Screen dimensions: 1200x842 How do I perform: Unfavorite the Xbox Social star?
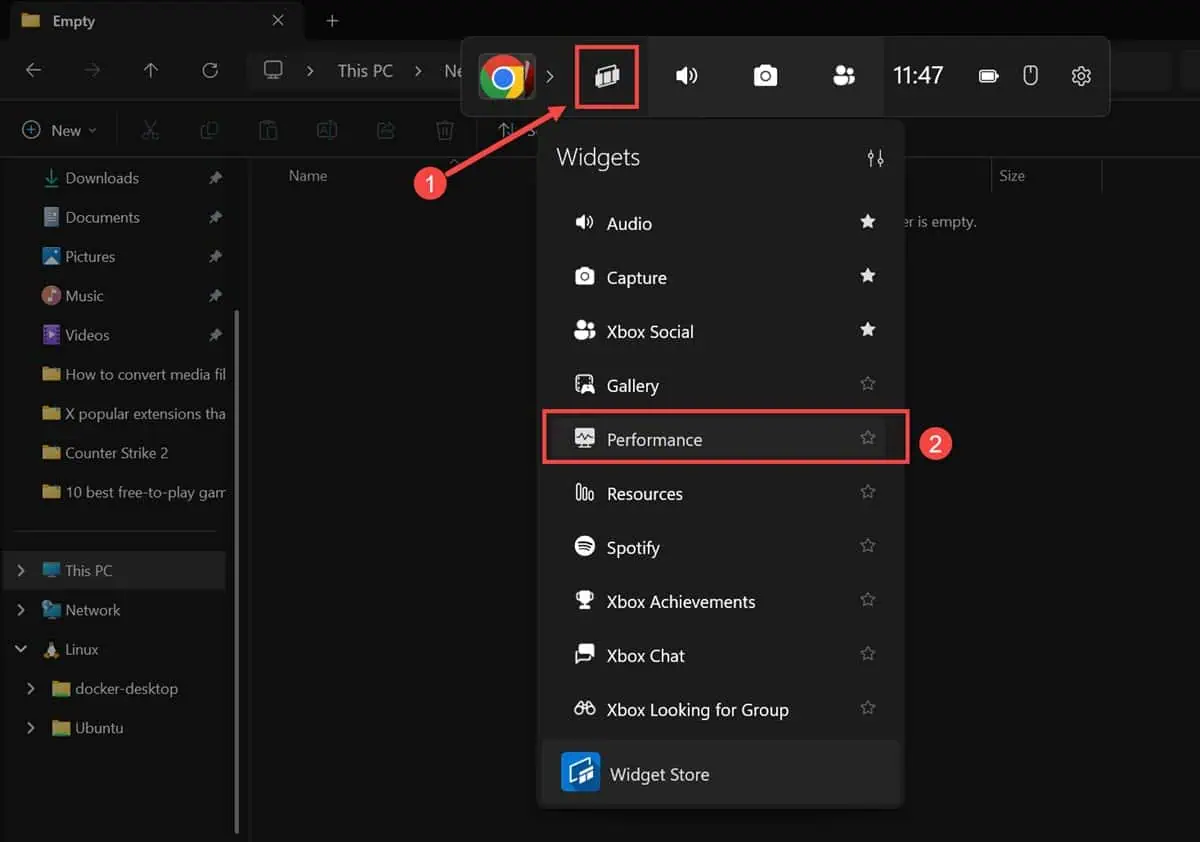pyautogui.click(x=868, y=329)
